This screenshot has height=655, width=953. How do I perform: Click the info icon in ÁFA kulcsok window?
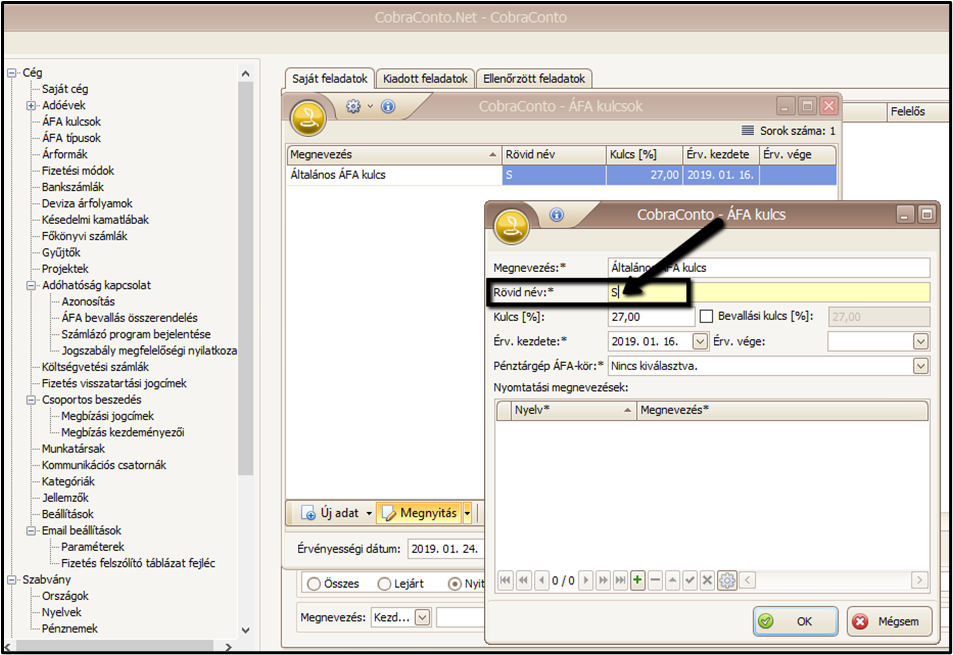click(388, 106)
